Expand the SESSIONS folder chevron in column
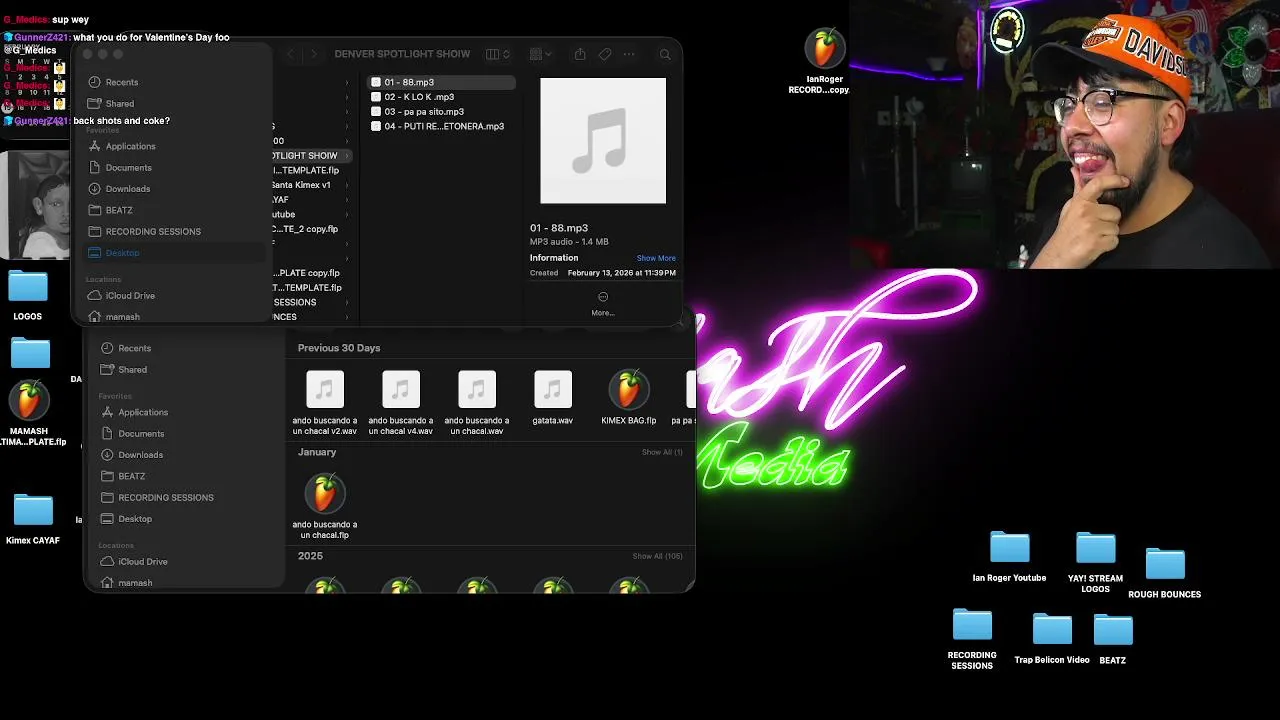The image size is (1280, 720). (x=347, y=302)
